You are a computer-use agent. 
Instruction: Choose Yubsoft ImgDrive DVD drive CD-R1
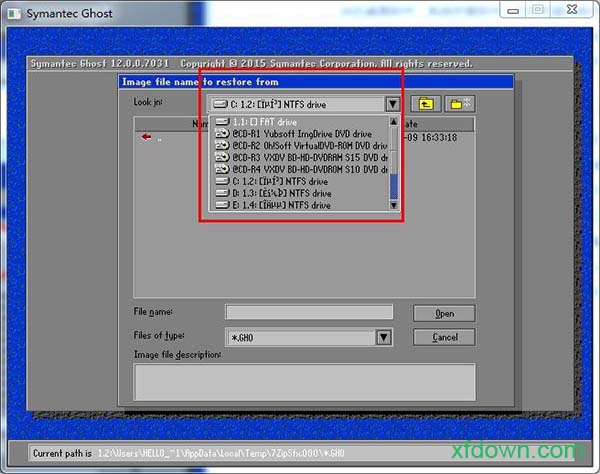pyautogui.click(x=300, y=134)
